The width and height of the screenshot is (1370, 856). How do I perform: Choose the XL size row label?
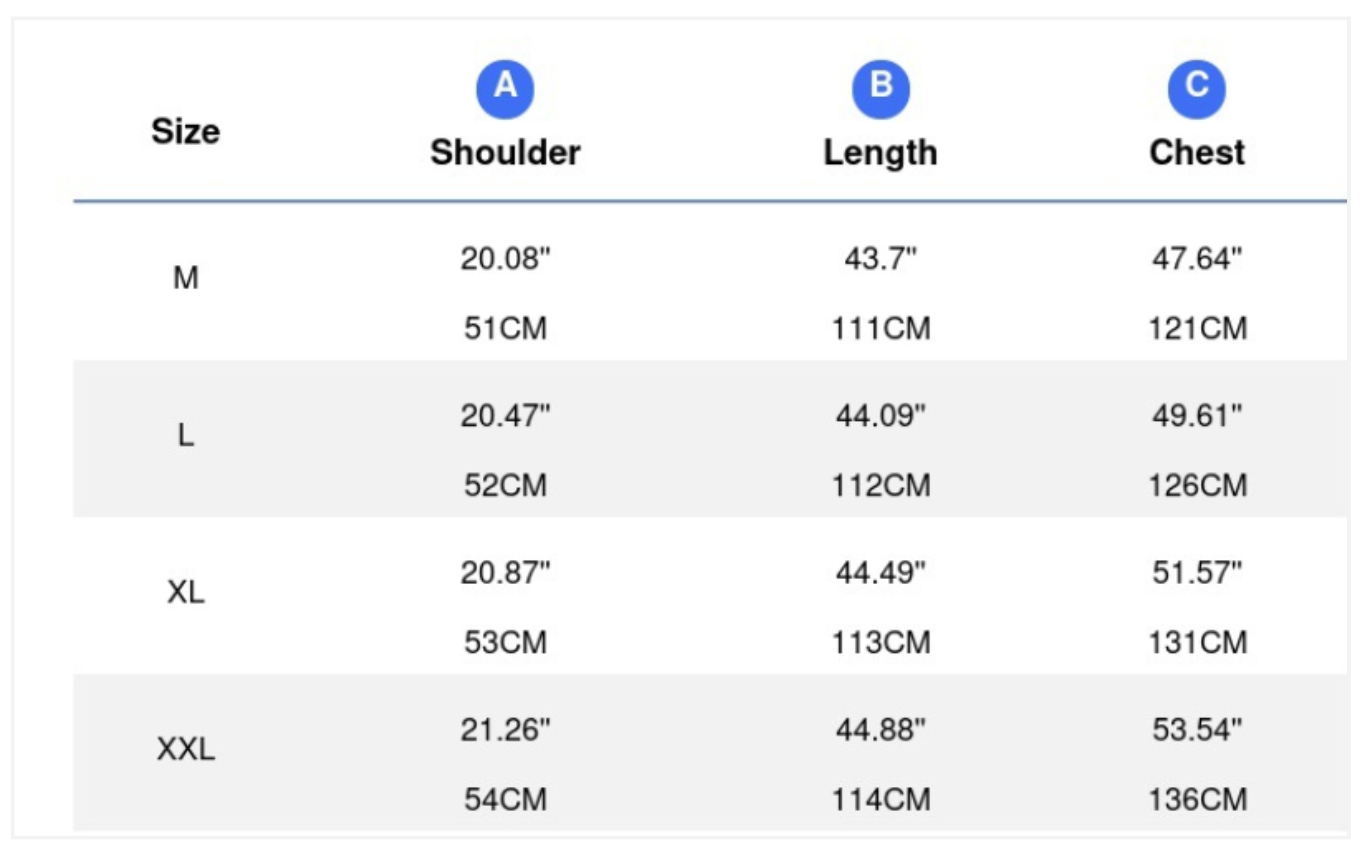pyautogui.click(x=186, y=592)
